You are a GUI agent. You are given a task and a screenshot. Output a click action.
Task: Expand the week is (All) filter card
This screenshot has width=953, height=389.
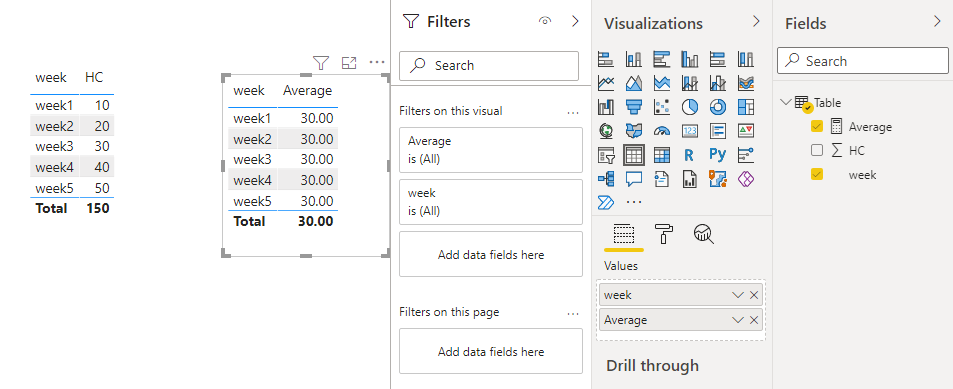point(490,202)
